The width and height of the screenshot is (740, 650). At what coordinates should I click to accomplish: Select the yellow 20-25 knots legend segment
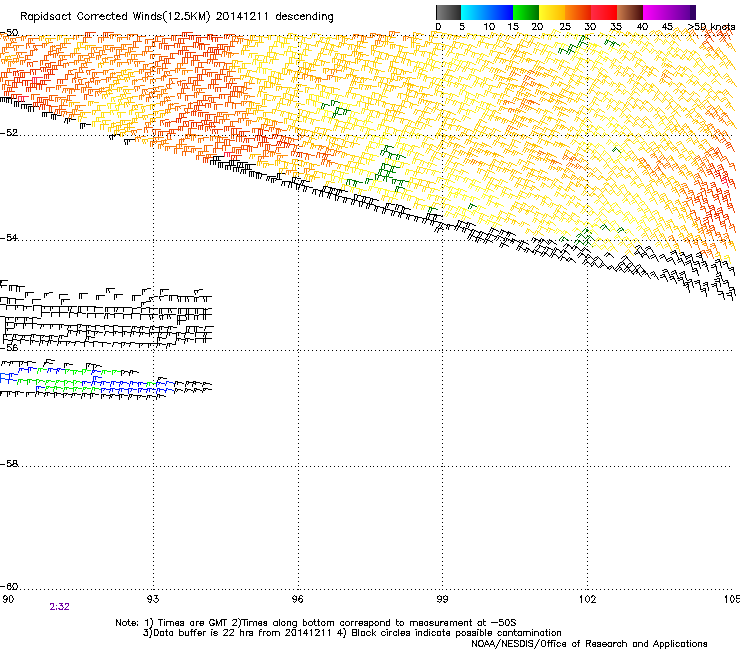pos(552,12)
